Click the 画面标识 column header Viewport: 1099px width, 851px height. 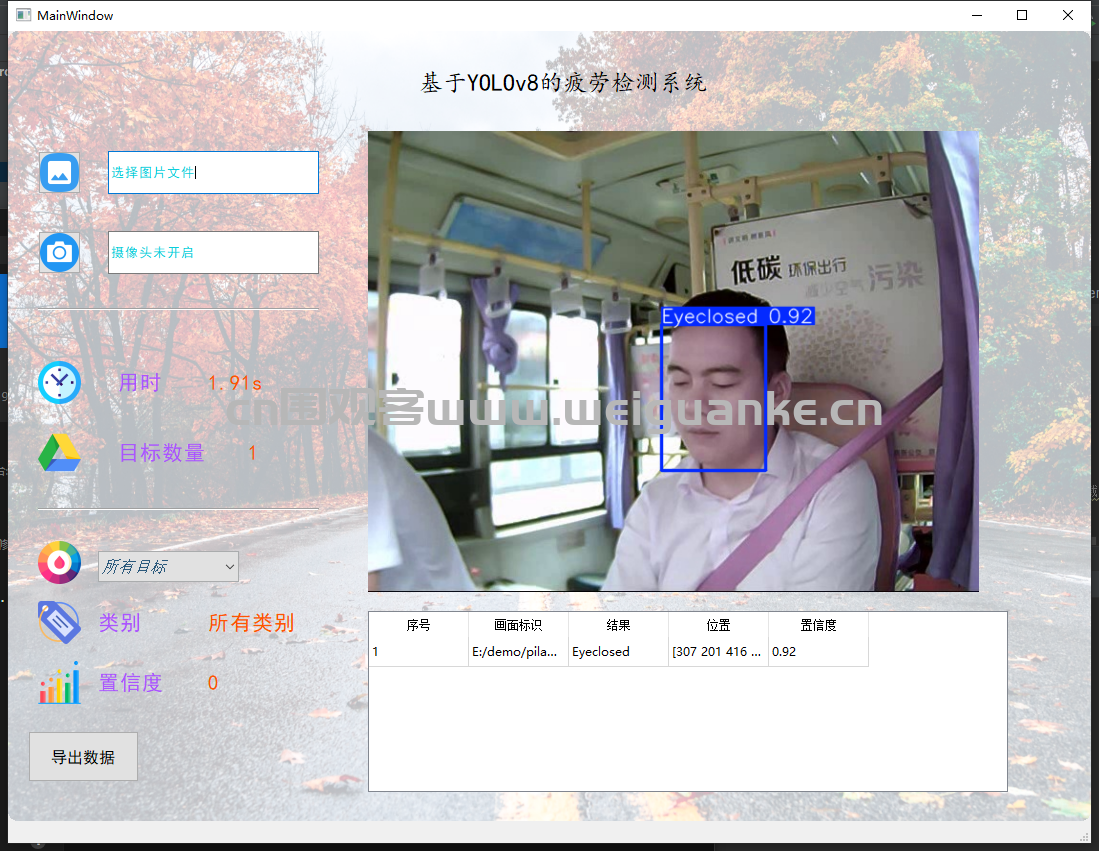[518, 625]
